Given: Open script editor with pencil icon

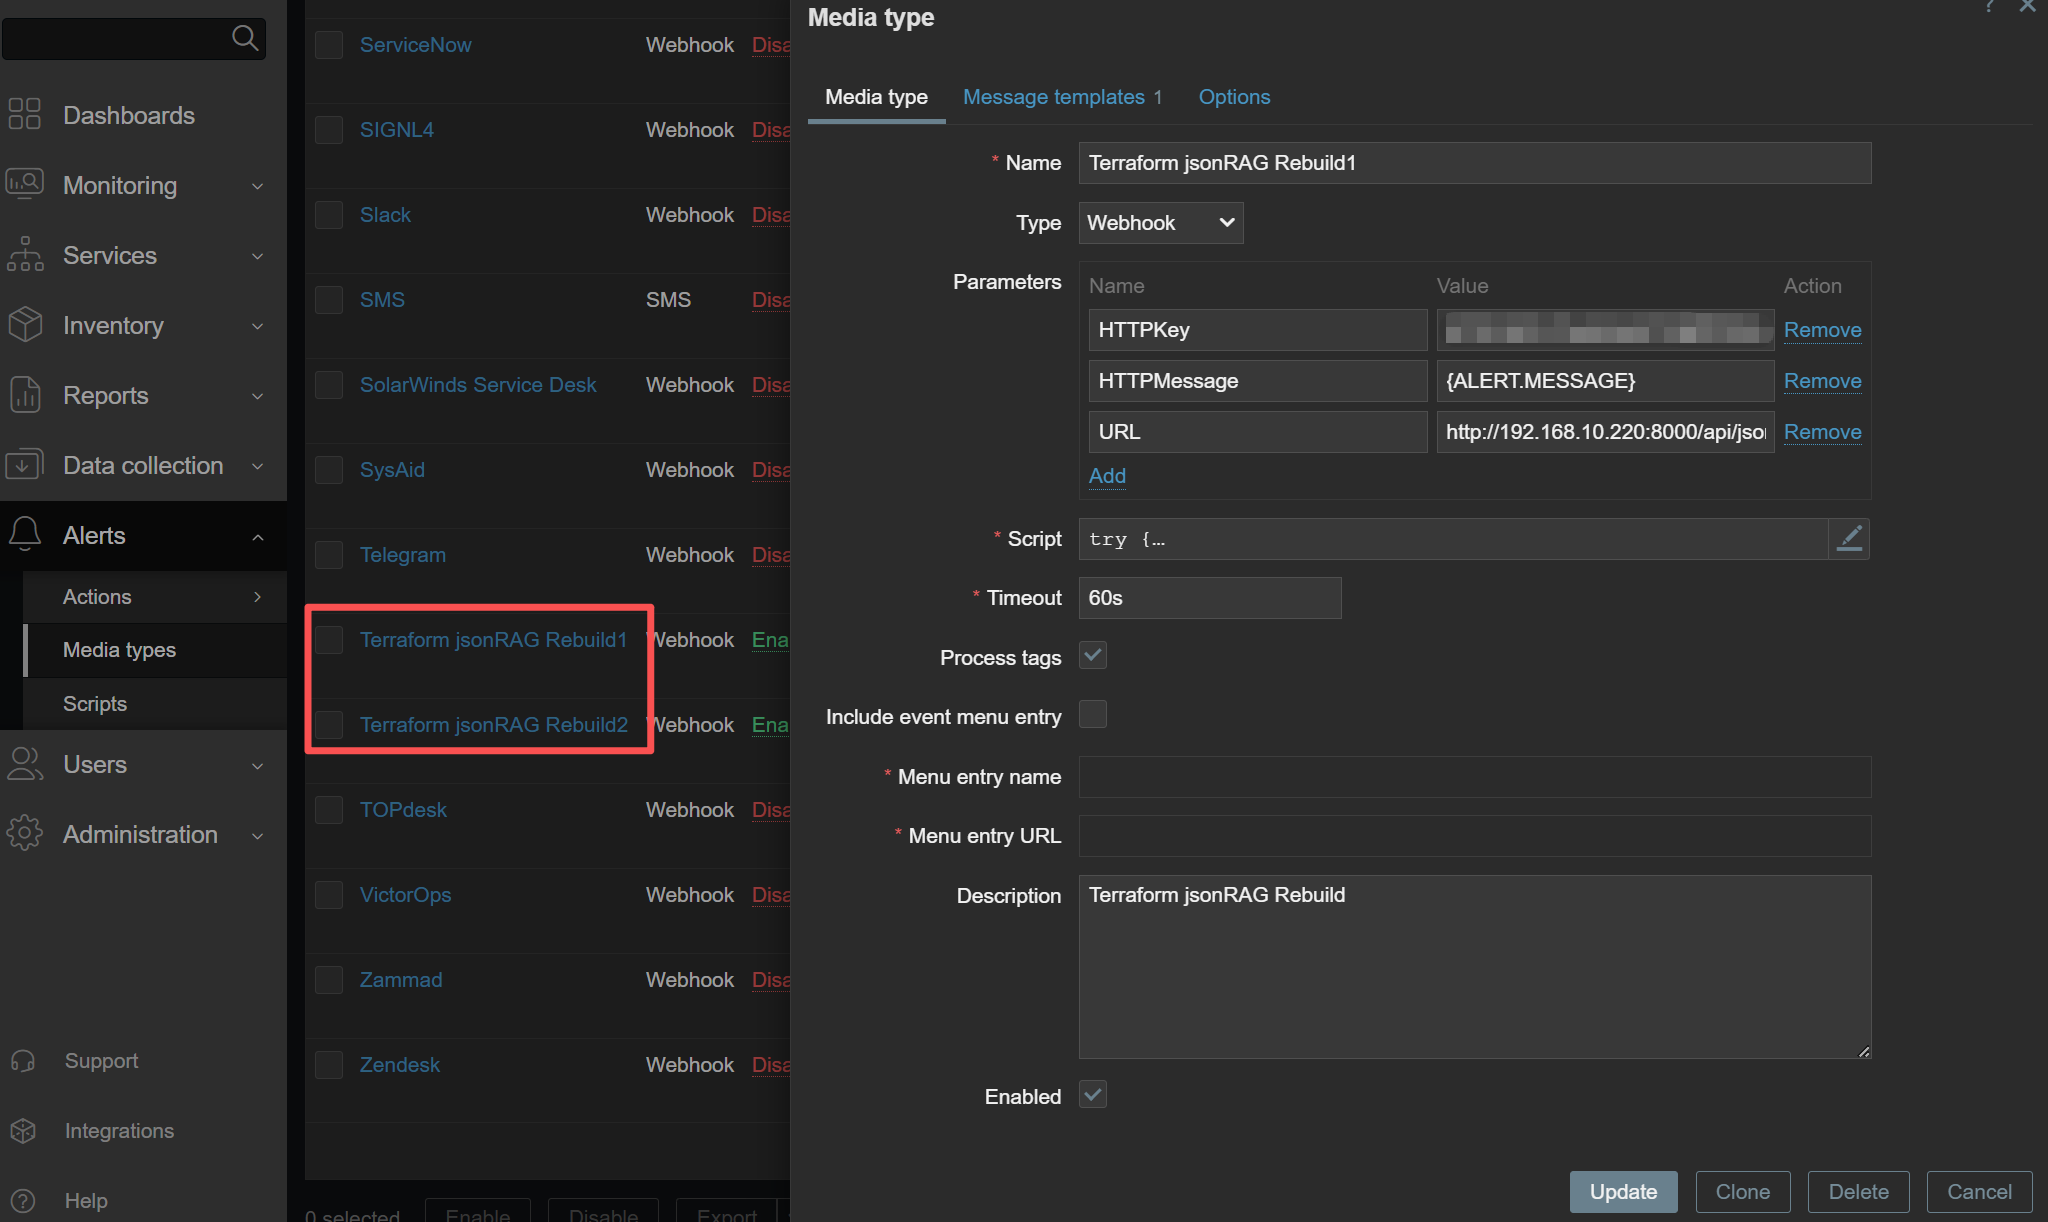Looking at the screenshot, I should (1849, 539).
